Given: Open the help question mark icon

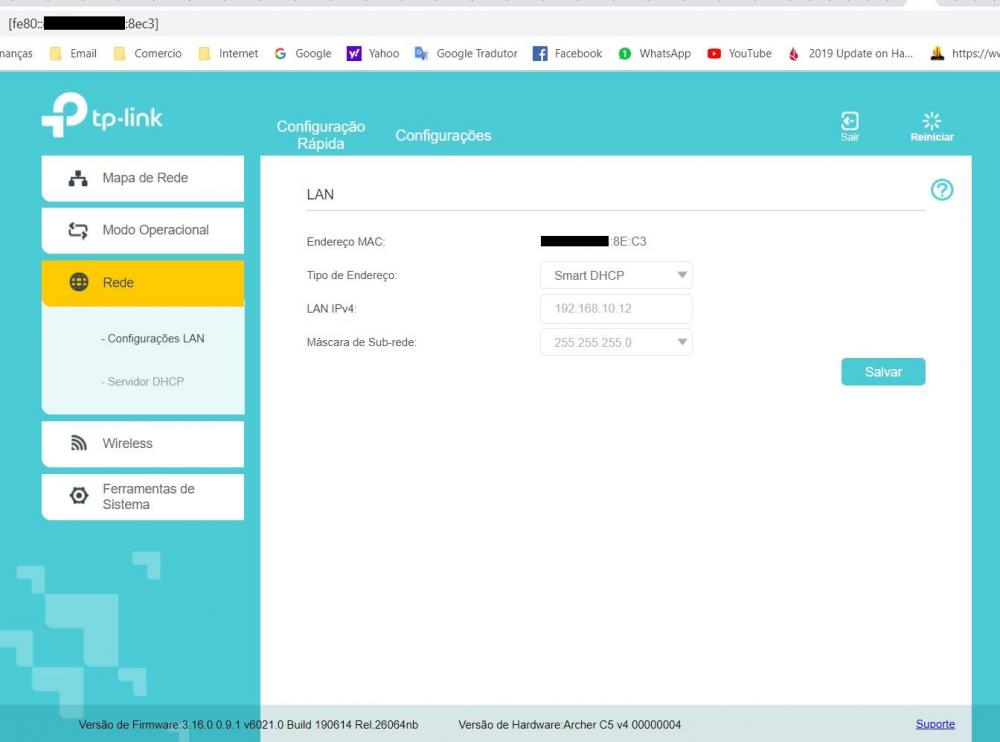Looking at the screenshot, I should (941, 190).
